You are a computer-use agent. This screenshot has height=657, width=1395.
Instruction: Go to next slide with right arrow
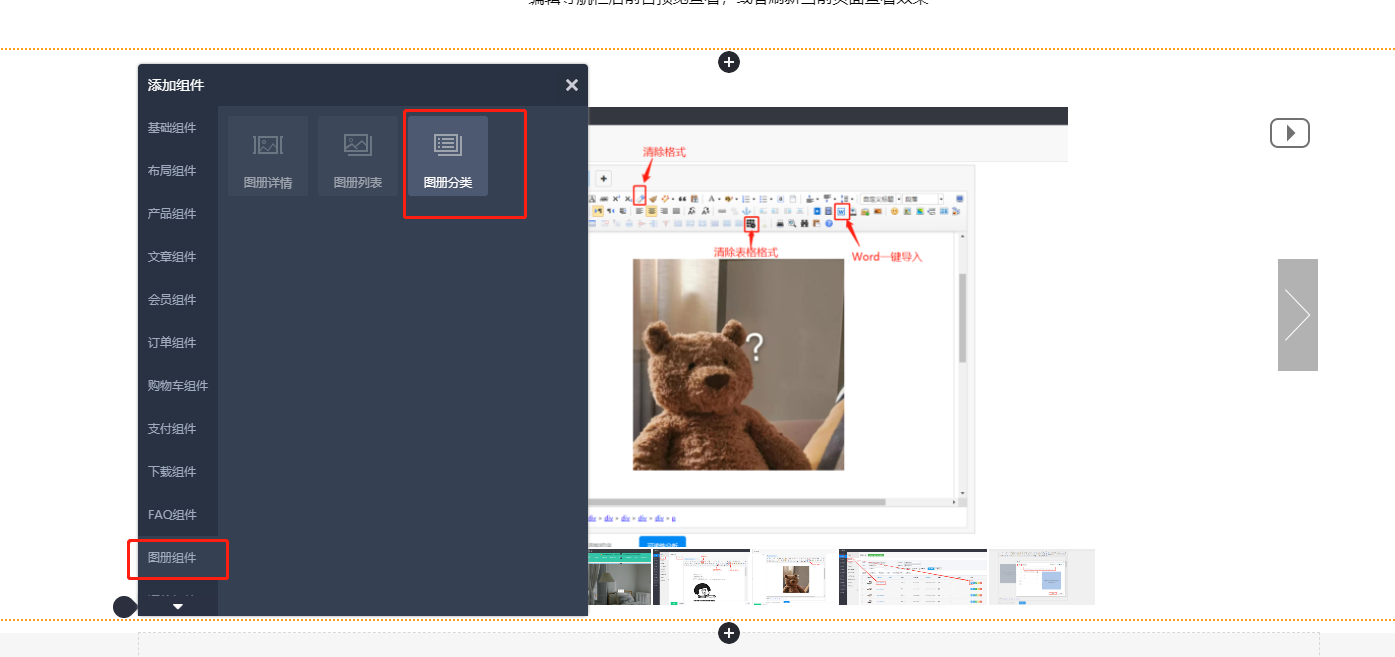coord(1297,315)
